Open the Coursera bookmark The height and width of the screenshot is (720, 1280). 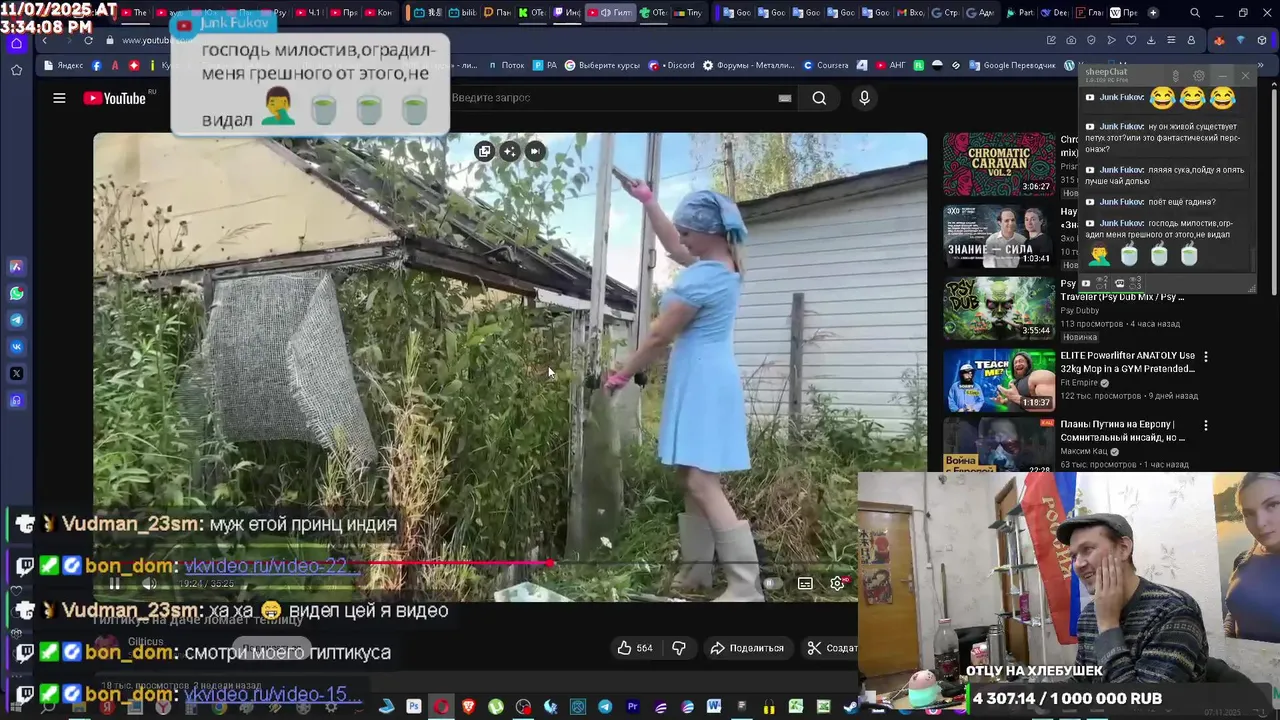coord(826,65)
